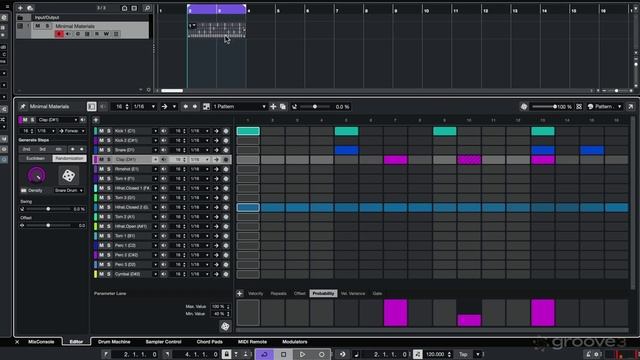Roll the Randomization dice in Generate Steps
This screenshot has height=360, width=640.
coord(68,176)
